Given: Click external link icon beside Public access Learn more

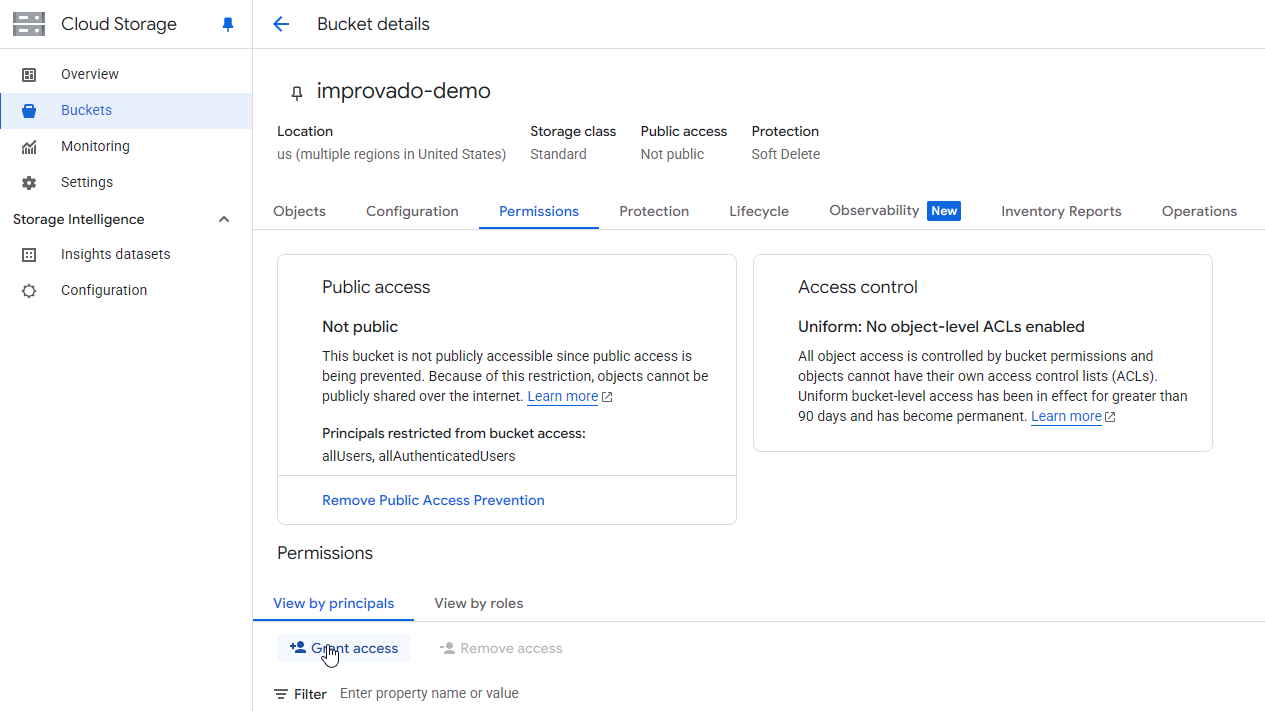Looking at the screenshot, I should tap(607, 397).
